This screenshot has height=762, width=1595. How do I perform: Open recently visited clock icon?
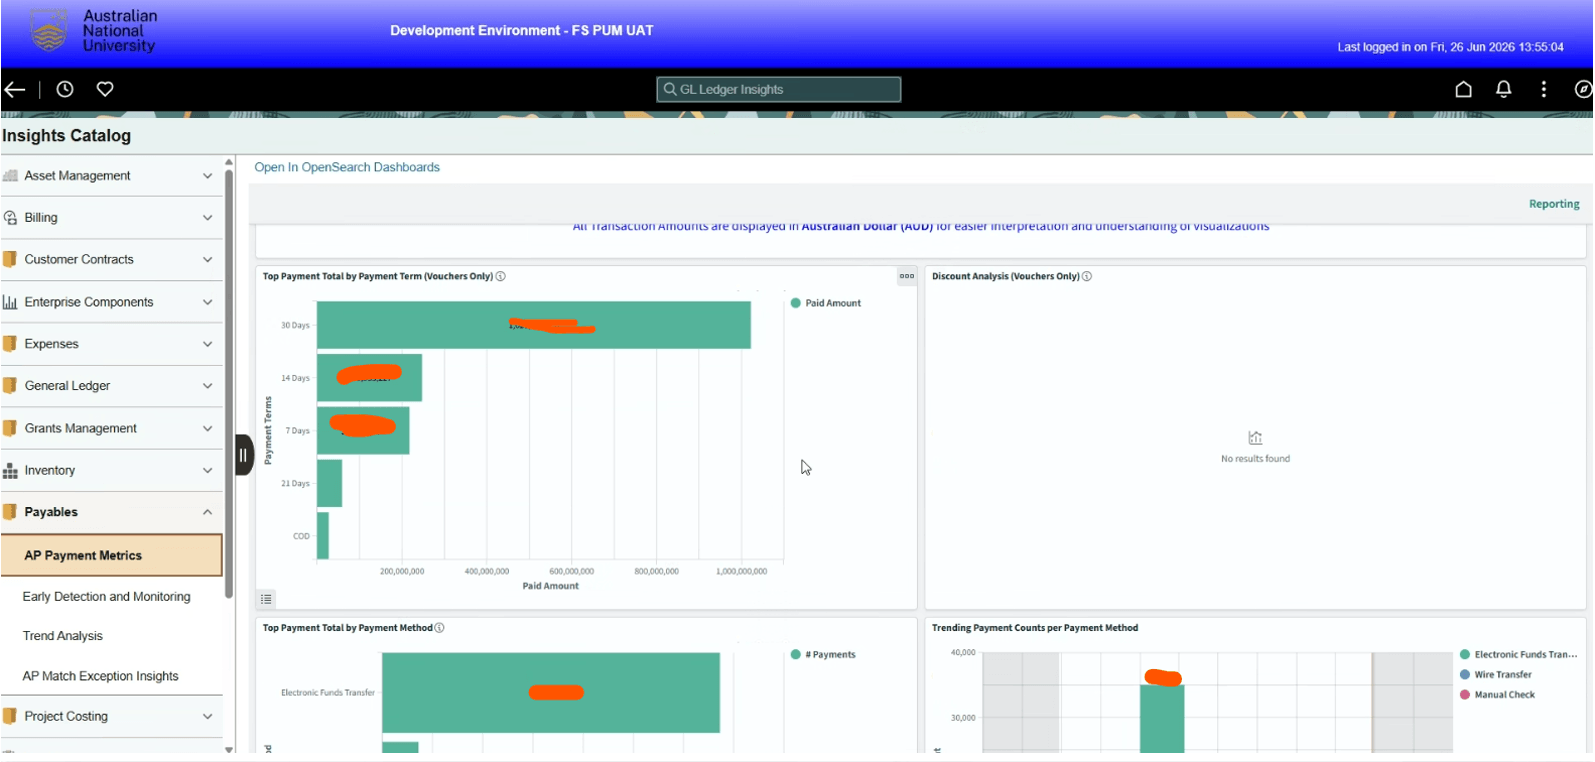[x=65, y=89]
